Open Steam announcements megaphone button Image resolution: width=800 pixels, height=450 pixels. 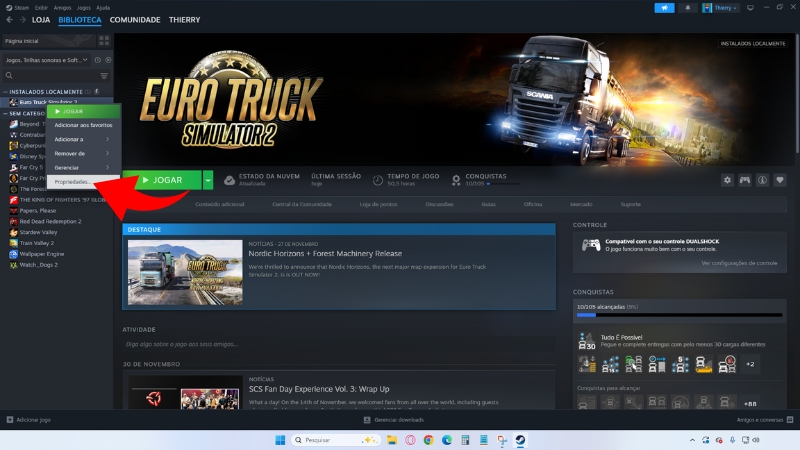tap(664, 8)
